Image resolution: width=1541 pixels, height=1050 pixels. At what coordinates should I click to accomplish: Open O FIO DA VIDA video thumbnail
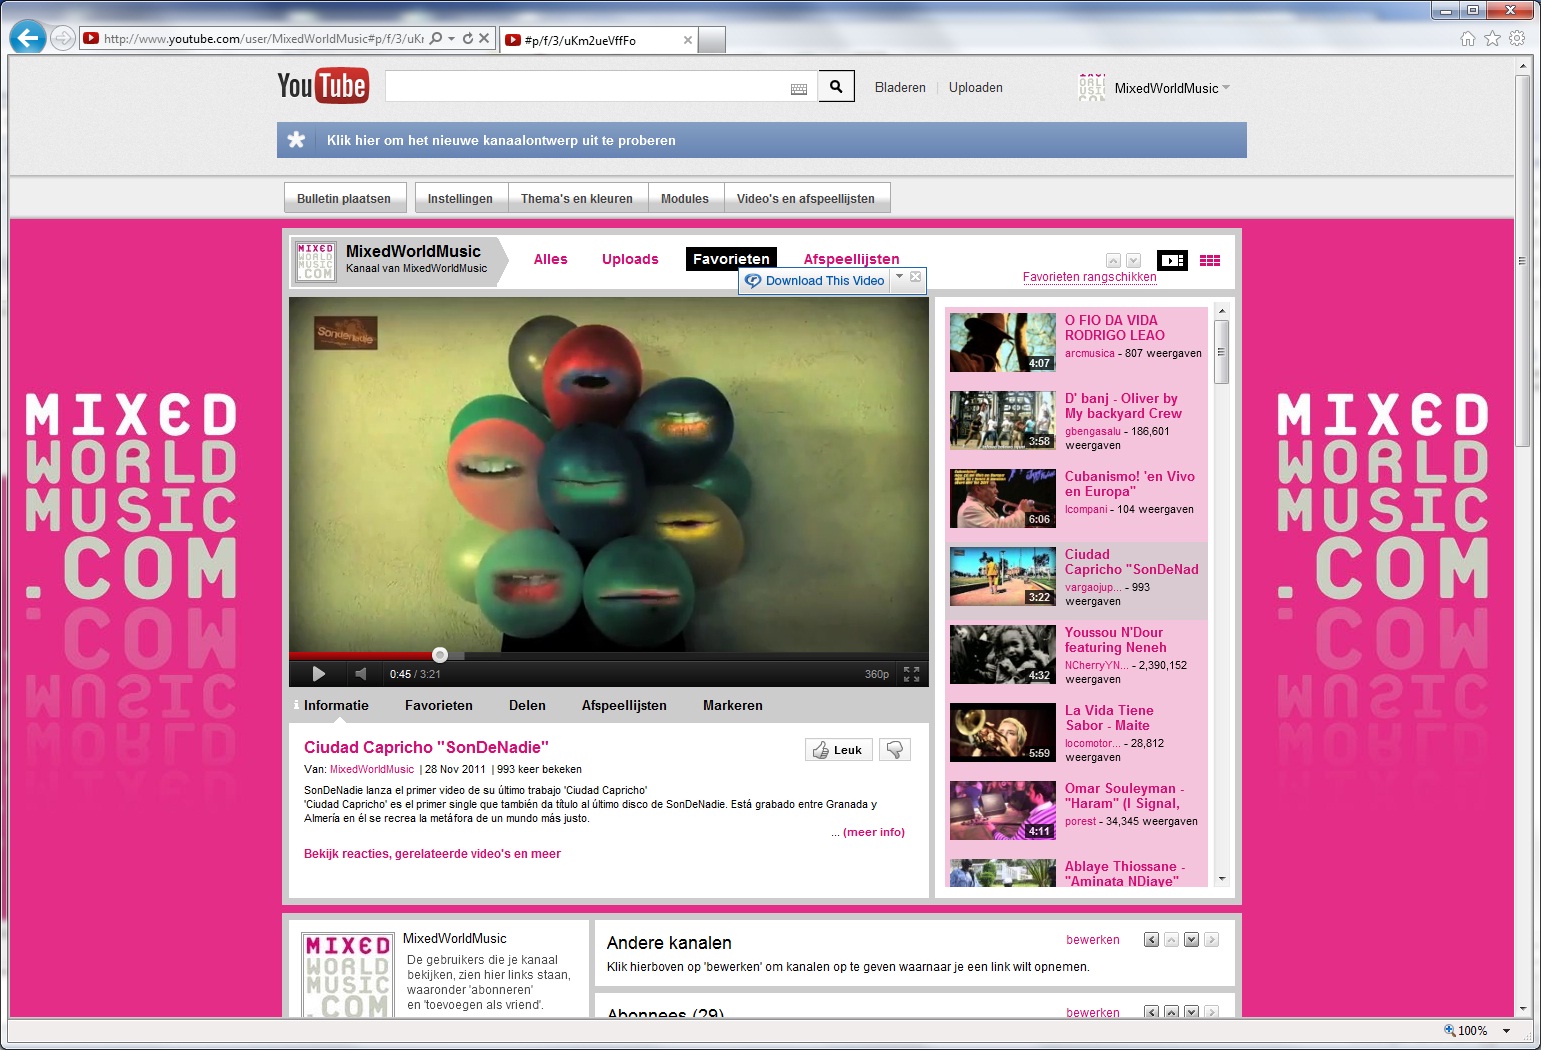pyautogui.click(x=1002, y=342)
